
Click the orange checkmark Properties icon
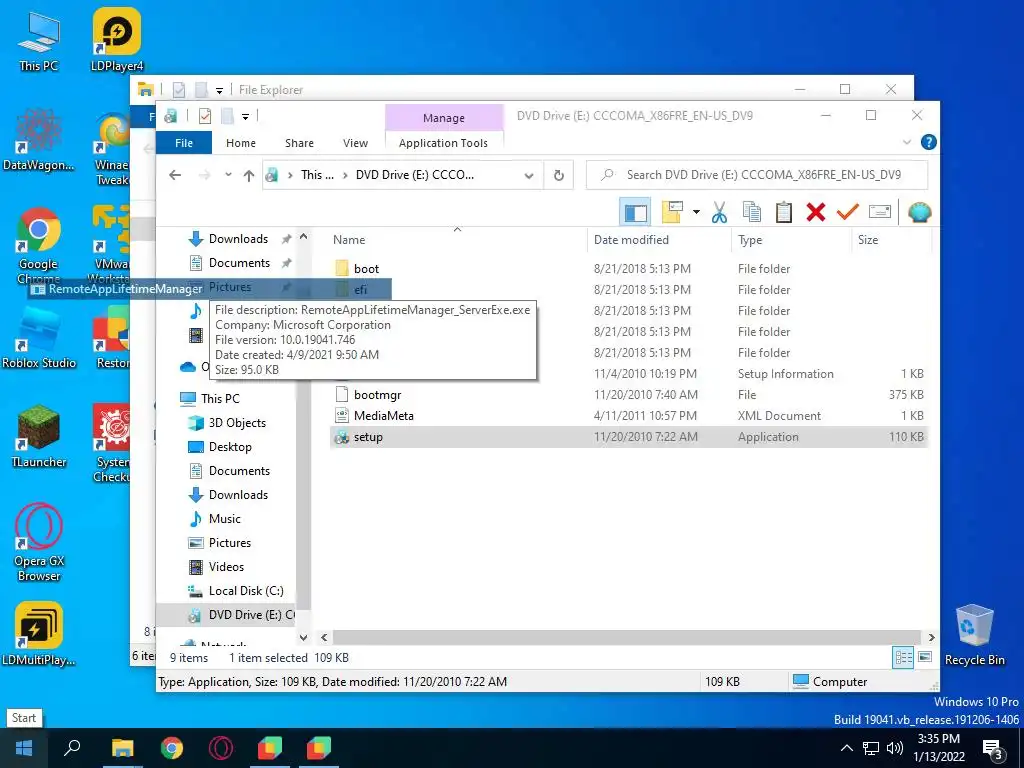[848, 212]
